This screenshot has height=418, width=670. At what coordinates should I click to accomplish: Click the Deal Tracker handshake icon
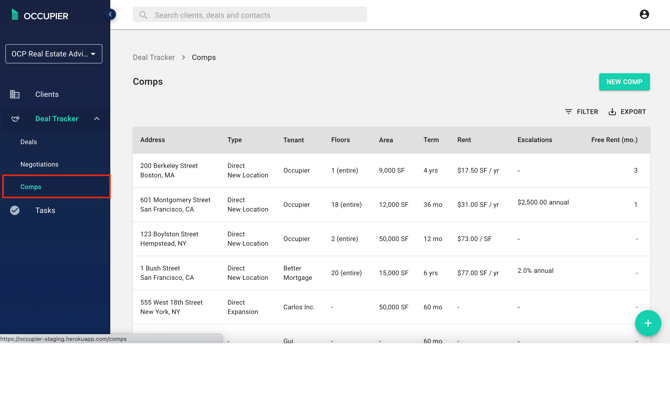point(15,119)
